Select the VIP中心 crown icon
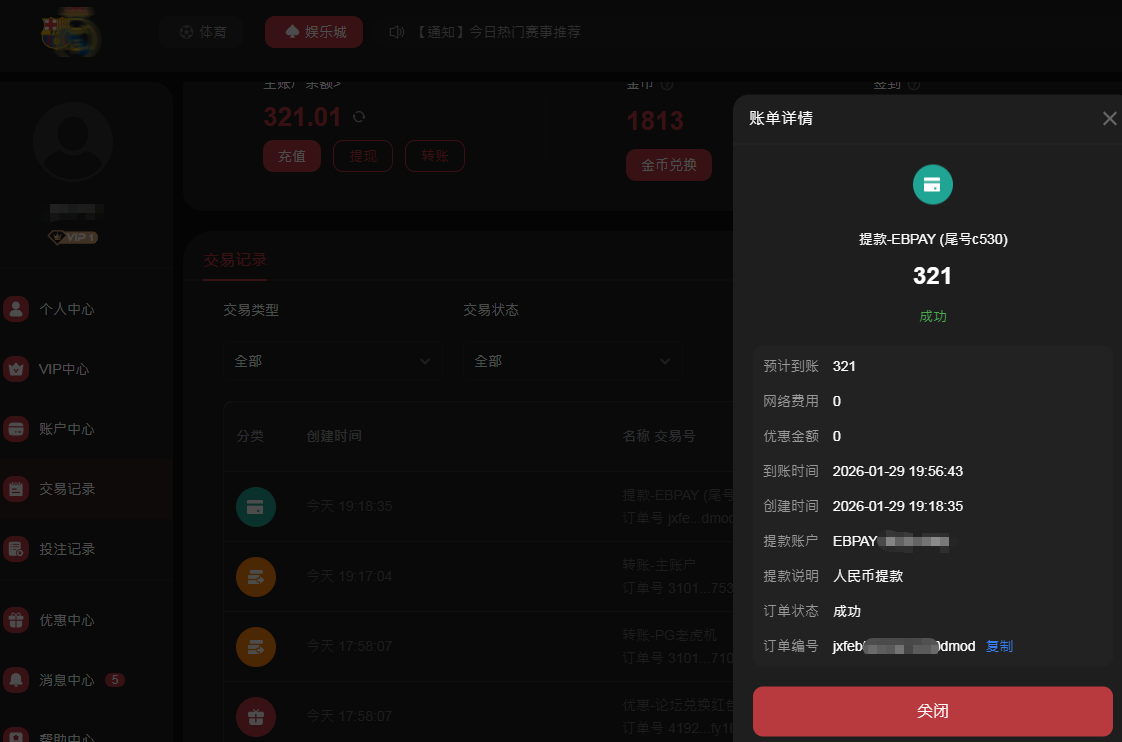Image resolution: width=1122 pixels, height=742 pixels. point(16,369)
